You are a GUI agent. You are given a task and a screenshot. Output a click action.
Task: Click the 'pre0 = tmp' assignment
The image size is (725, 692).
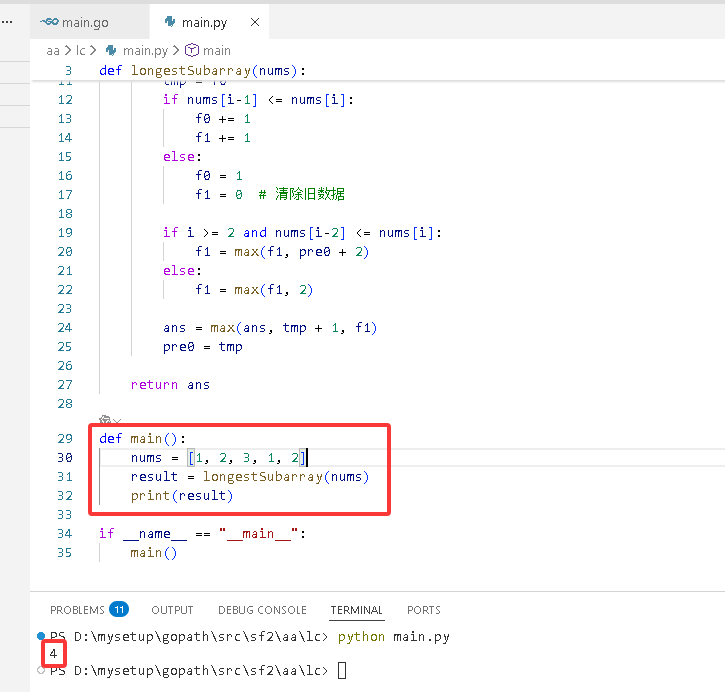[x=203, y=347]
